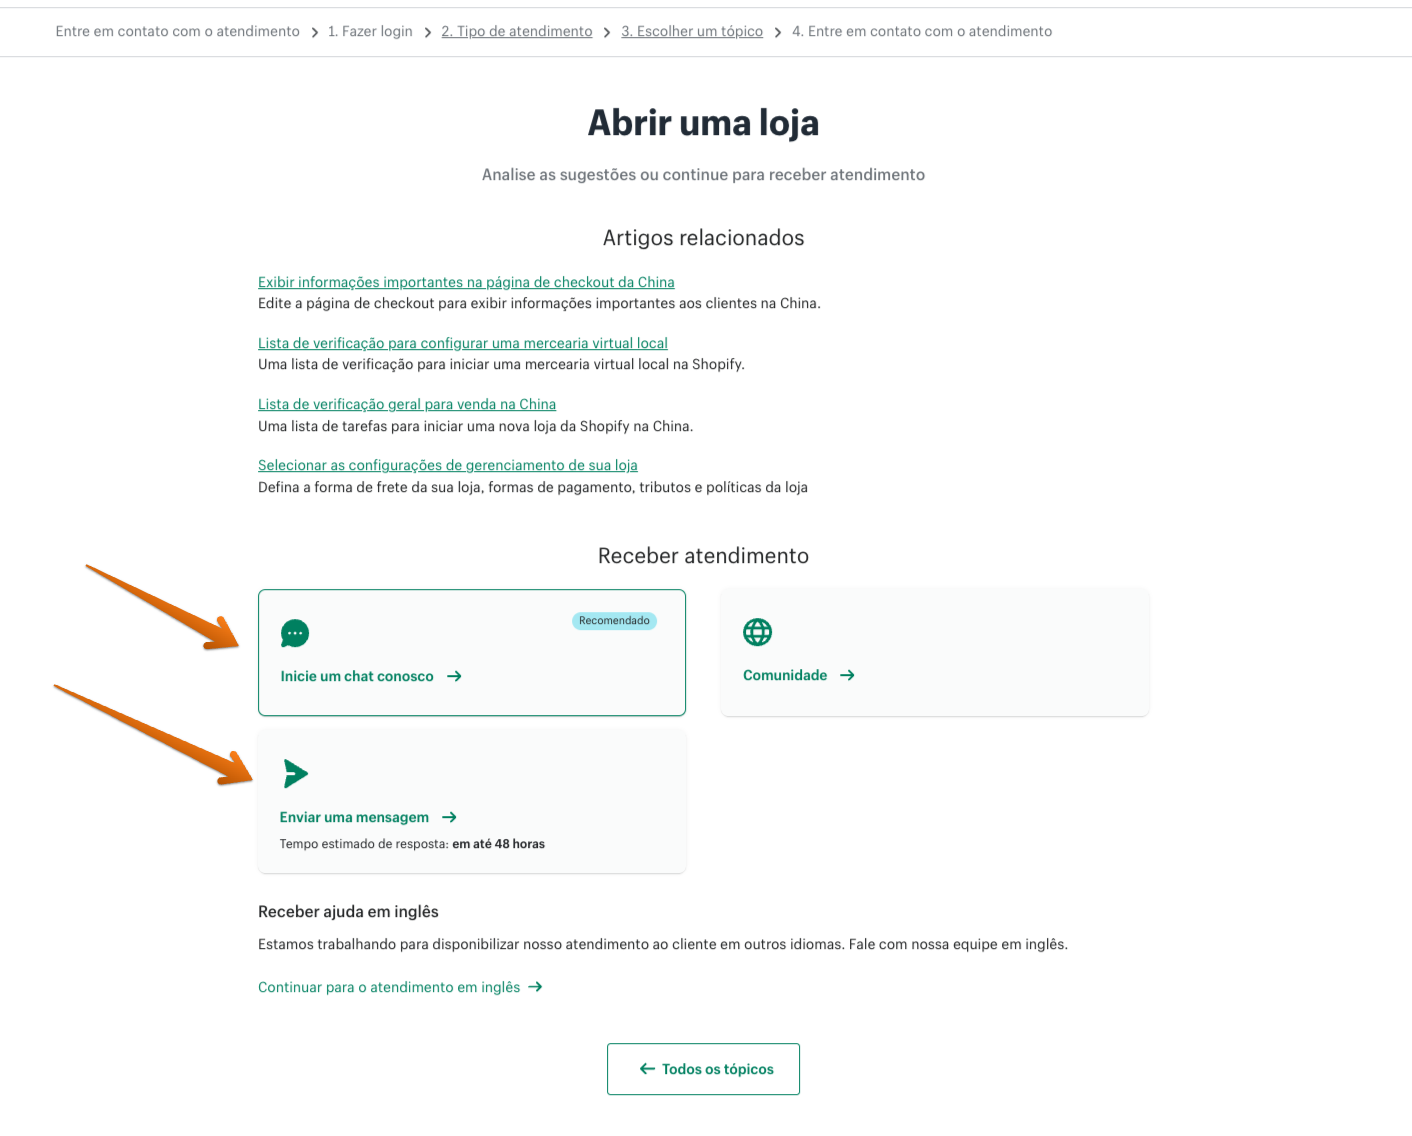Open general China sales checklist article
1412x1136 pixels.
[x=406, y=404]
